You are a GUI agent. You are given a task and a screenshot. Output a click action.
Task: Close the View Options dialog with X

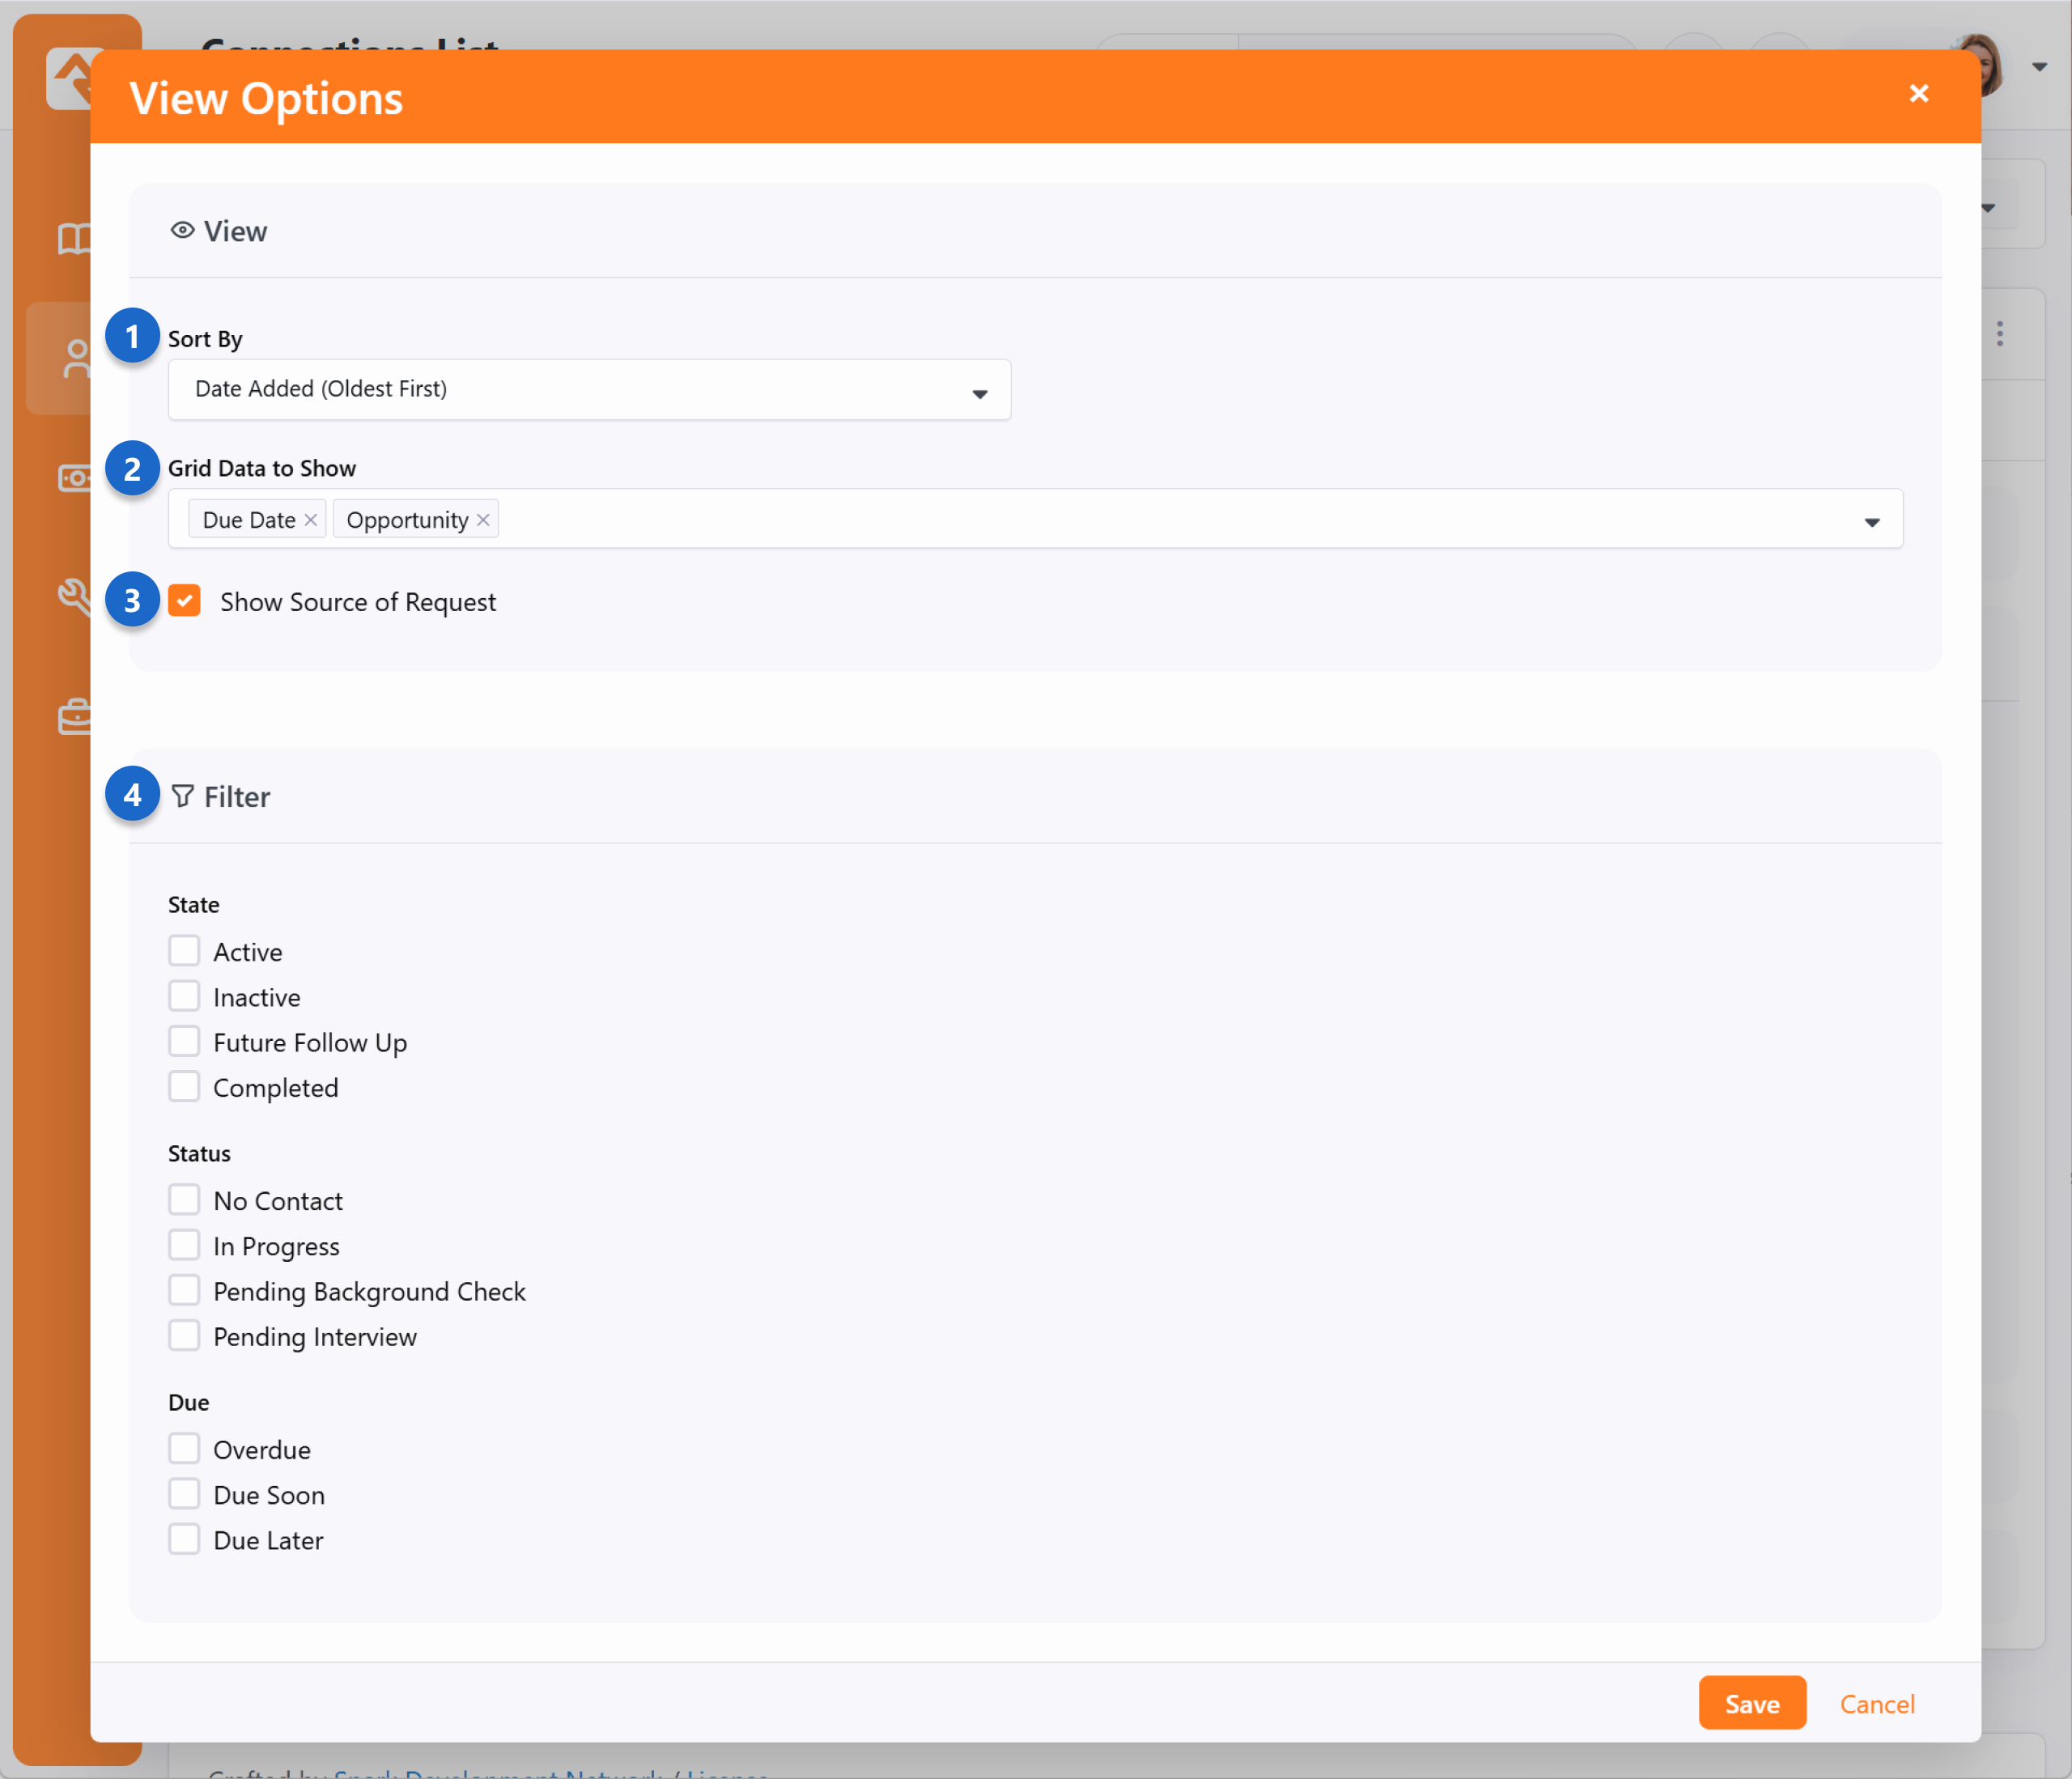tap(1917, 94)
